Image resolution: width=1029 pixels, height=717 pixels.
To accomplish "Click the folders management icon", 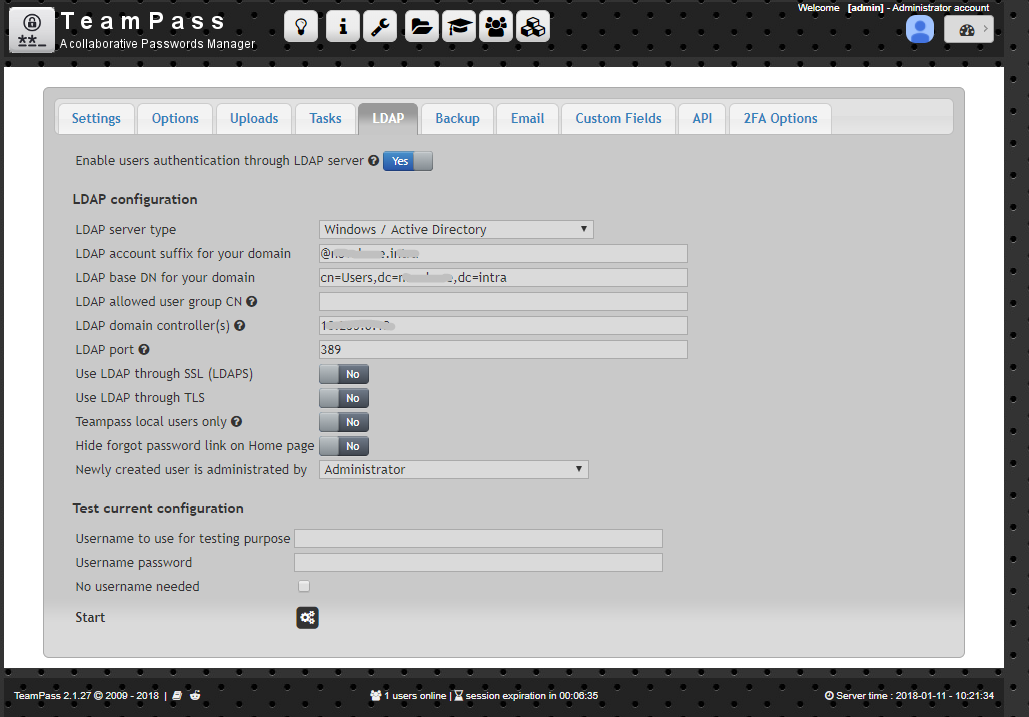I will [x=420, y=26].
